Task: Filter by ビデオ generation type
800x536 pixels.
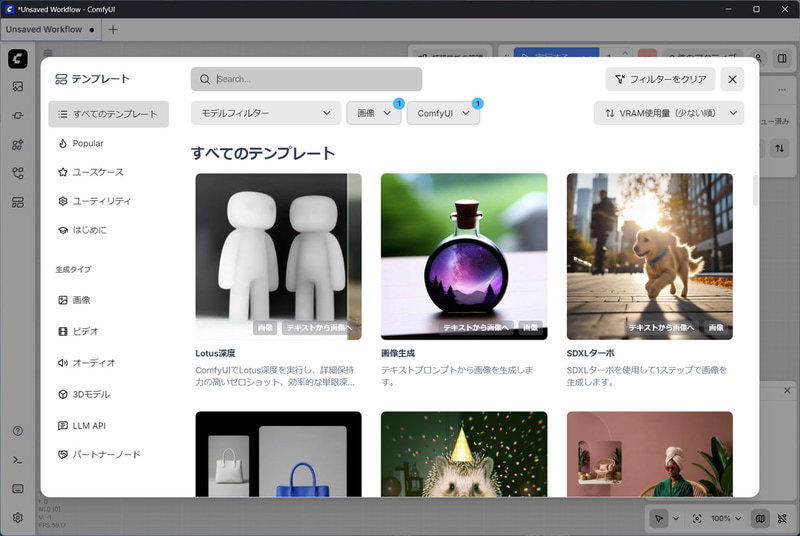Action: click(109, 331)
